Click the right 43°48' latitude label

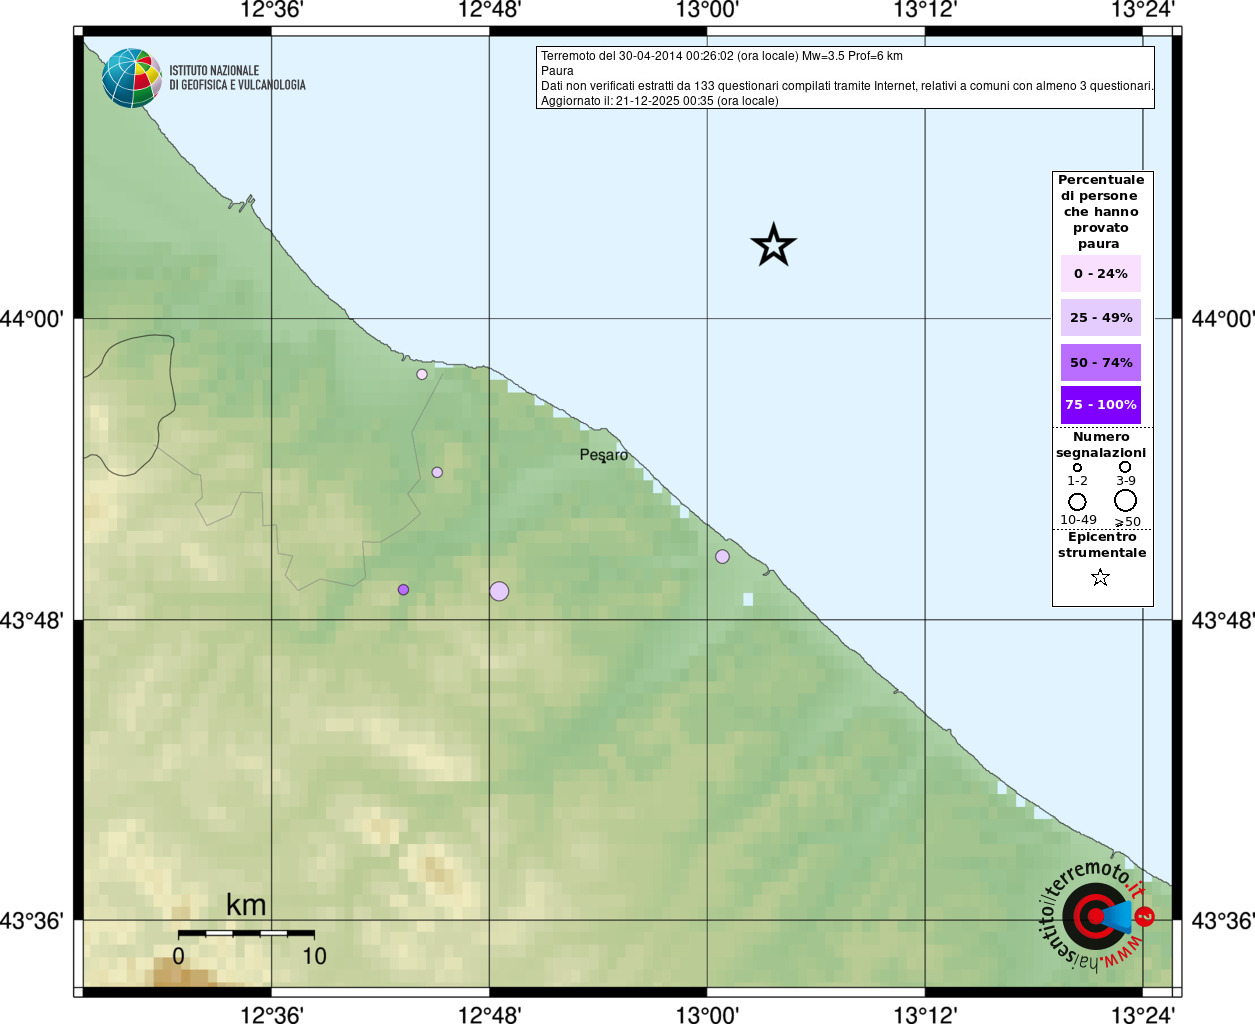click(x=1223, y=620)
